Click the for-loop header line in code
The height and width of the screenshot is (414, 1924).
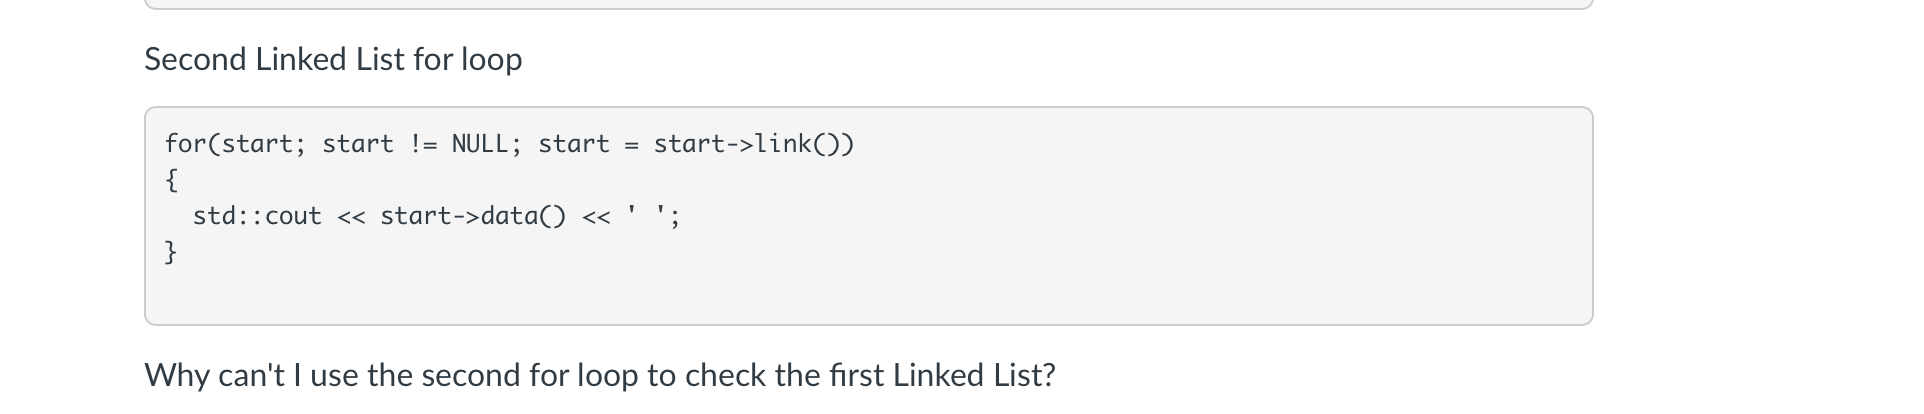click(x=510, y=144)
